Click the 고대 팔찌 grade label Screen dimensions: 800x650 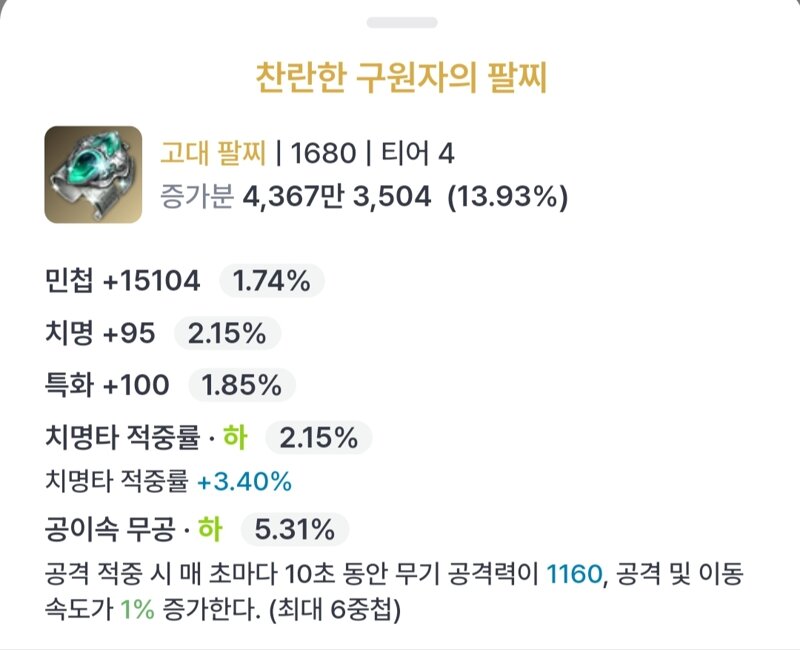[213, 153]
